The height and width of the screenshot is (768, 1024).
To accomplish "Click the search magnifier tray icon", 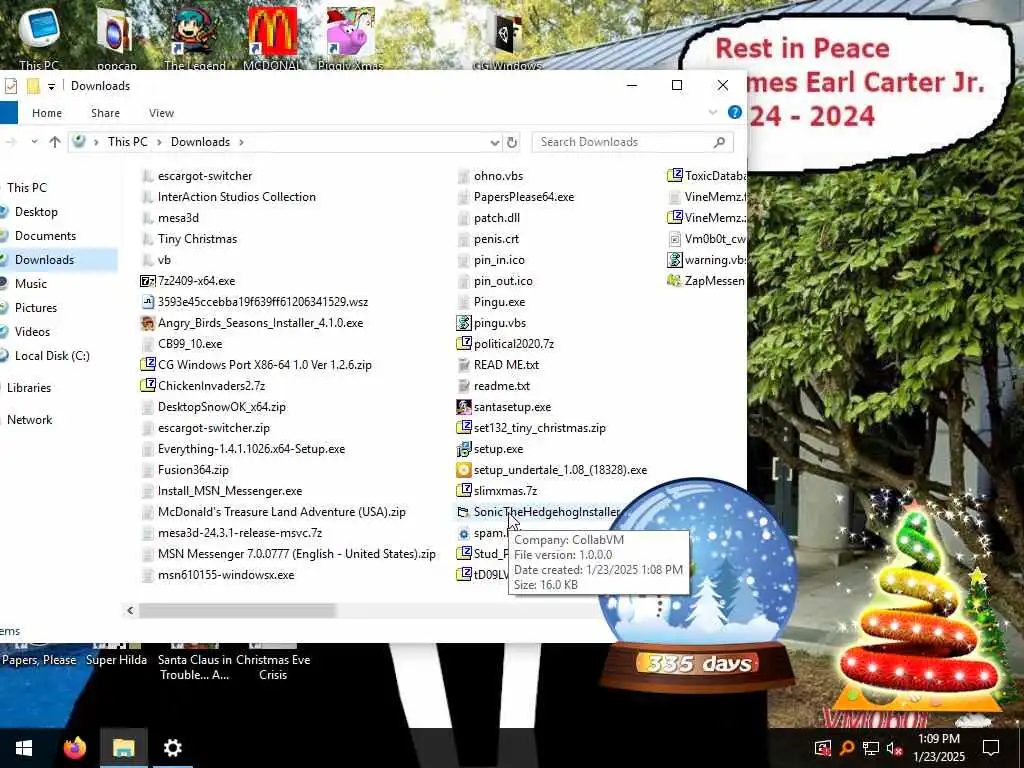I will pyautogui.click(x=847, y=748).
